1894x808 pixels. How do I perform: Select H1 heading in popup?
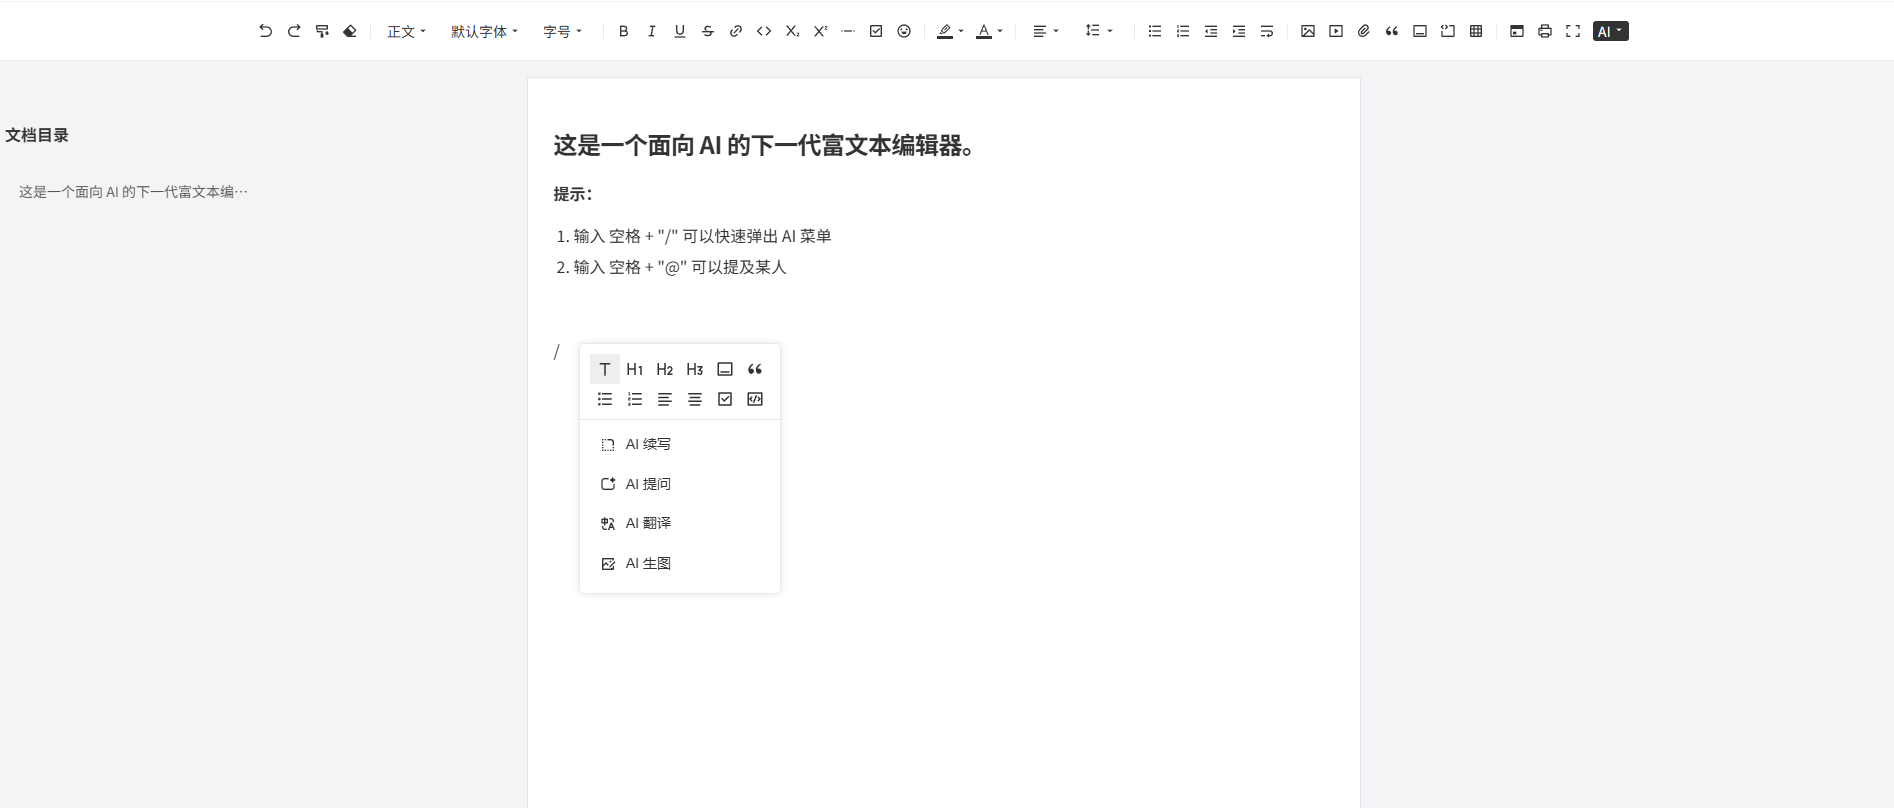point(635,369)
